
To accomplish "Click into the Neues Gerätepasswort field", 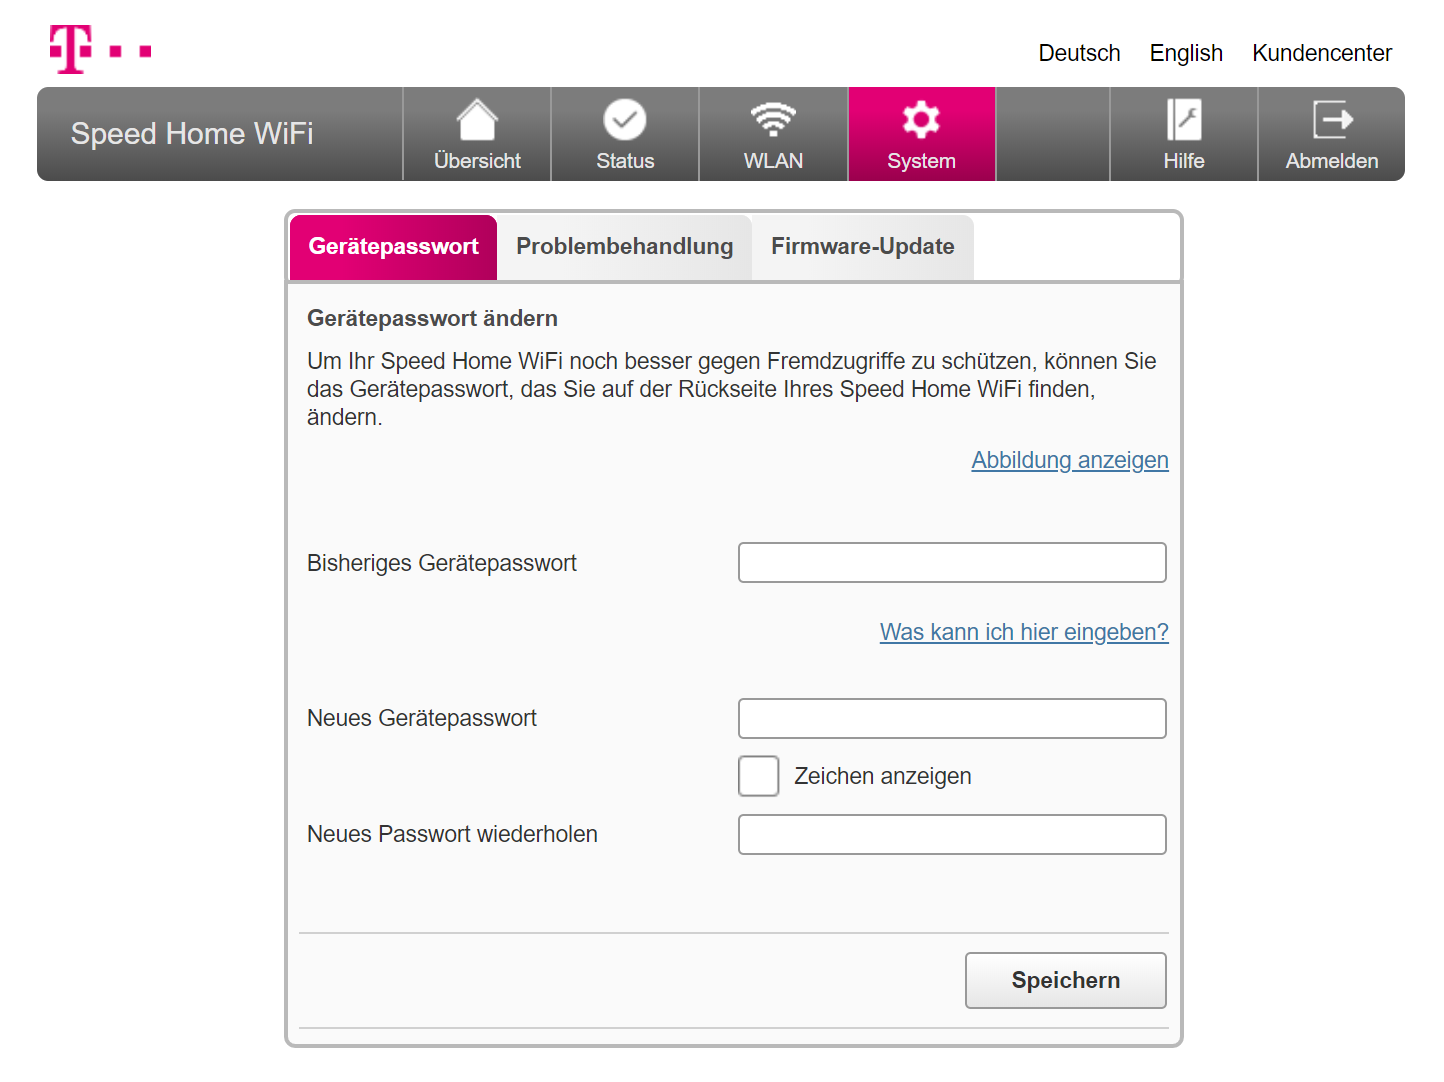I will click(952, 719).
